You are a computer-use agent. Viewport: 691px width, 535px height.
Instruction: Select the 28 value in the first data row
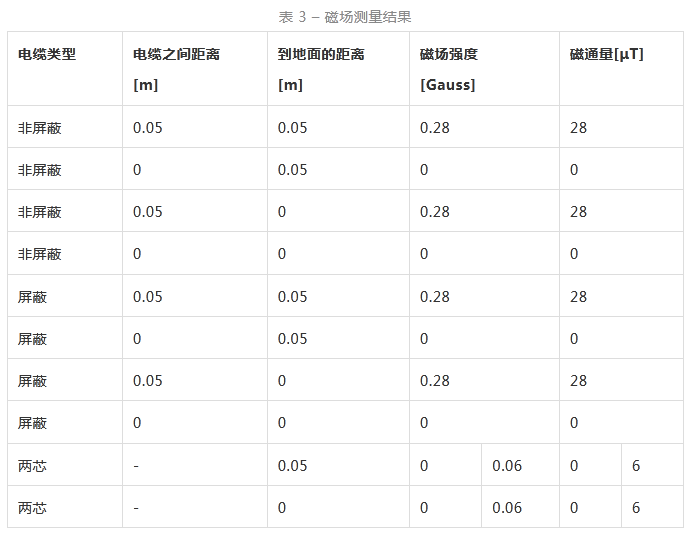pos(578,128)
